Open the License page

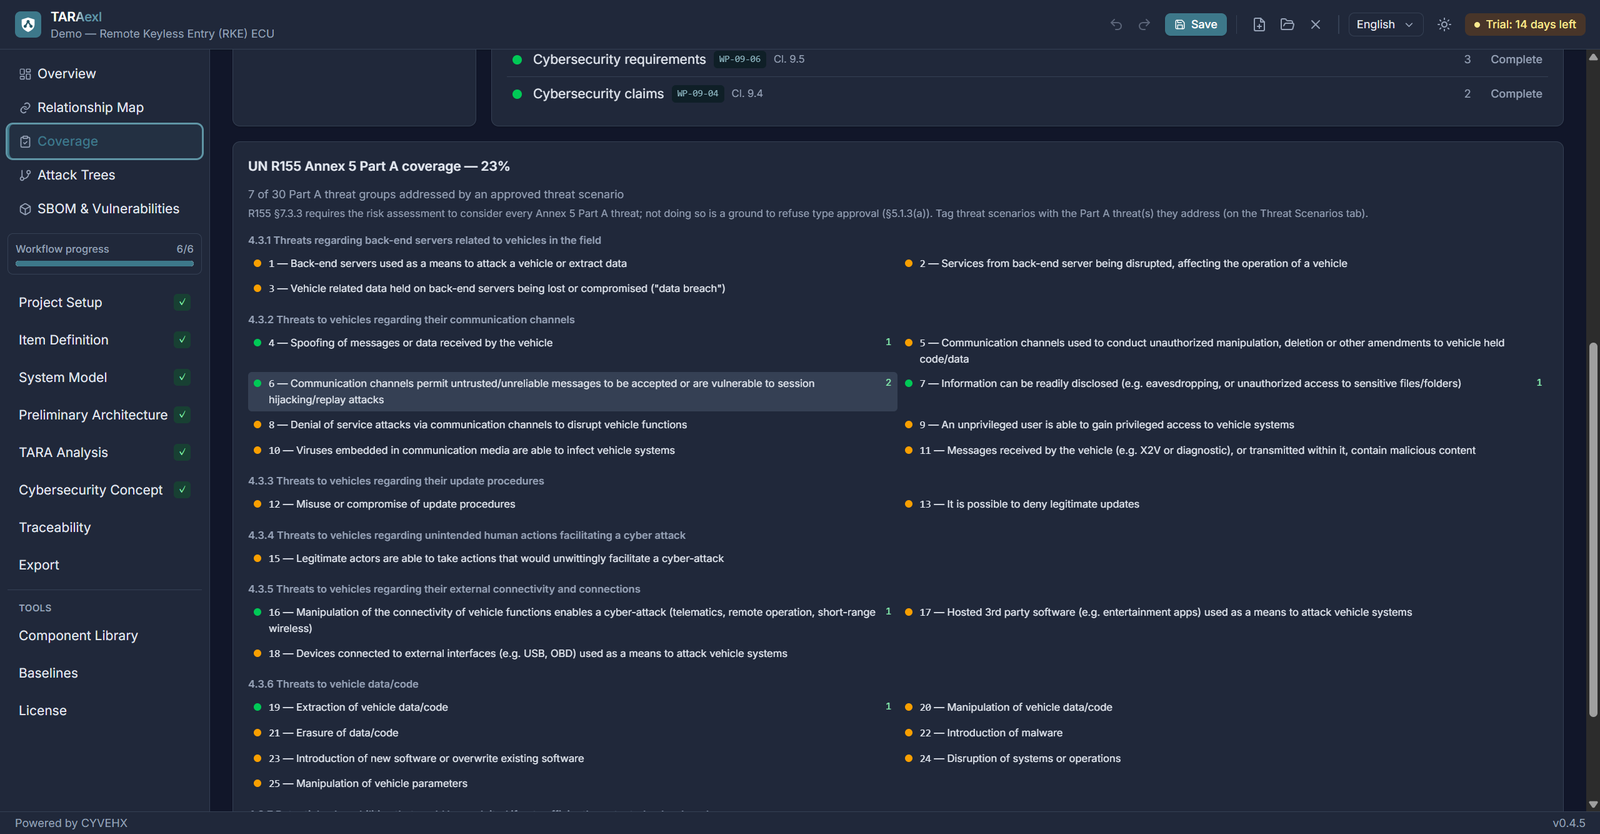(105, 711)
